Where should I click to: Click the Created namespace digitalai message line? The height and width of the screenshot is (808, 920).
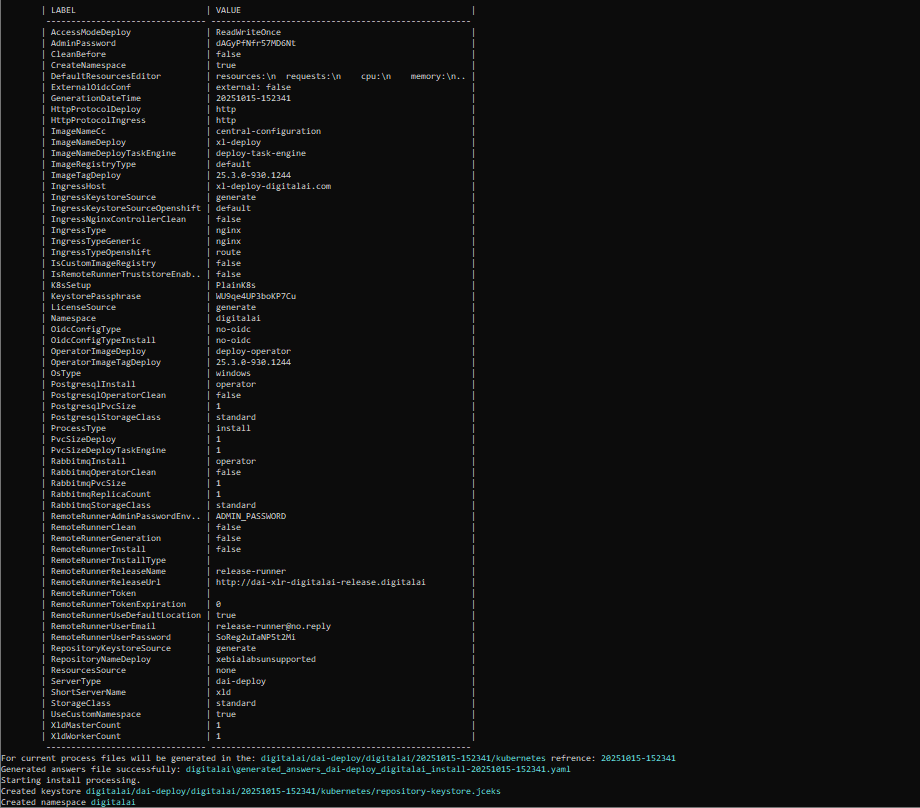66,802
